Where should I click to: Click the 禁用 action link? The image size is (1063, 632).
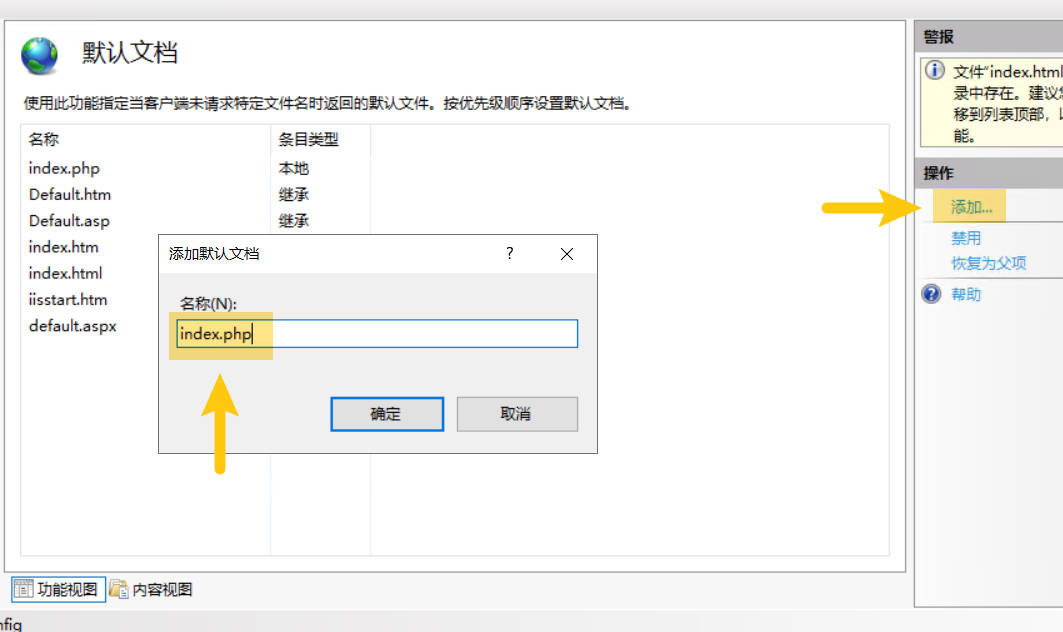coord(966,238)
